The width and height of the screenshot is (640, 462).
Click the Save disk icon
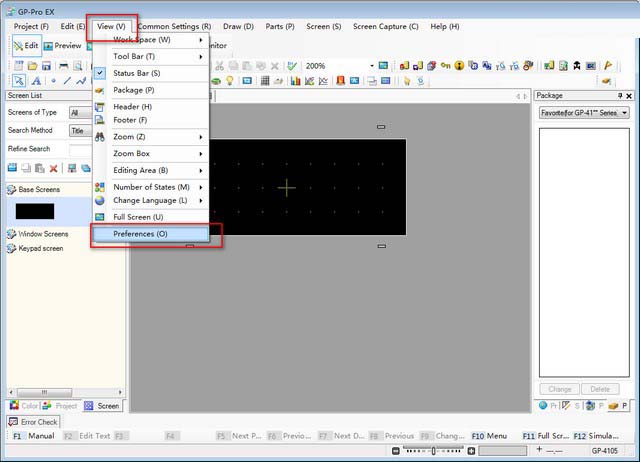coord(46,65)
